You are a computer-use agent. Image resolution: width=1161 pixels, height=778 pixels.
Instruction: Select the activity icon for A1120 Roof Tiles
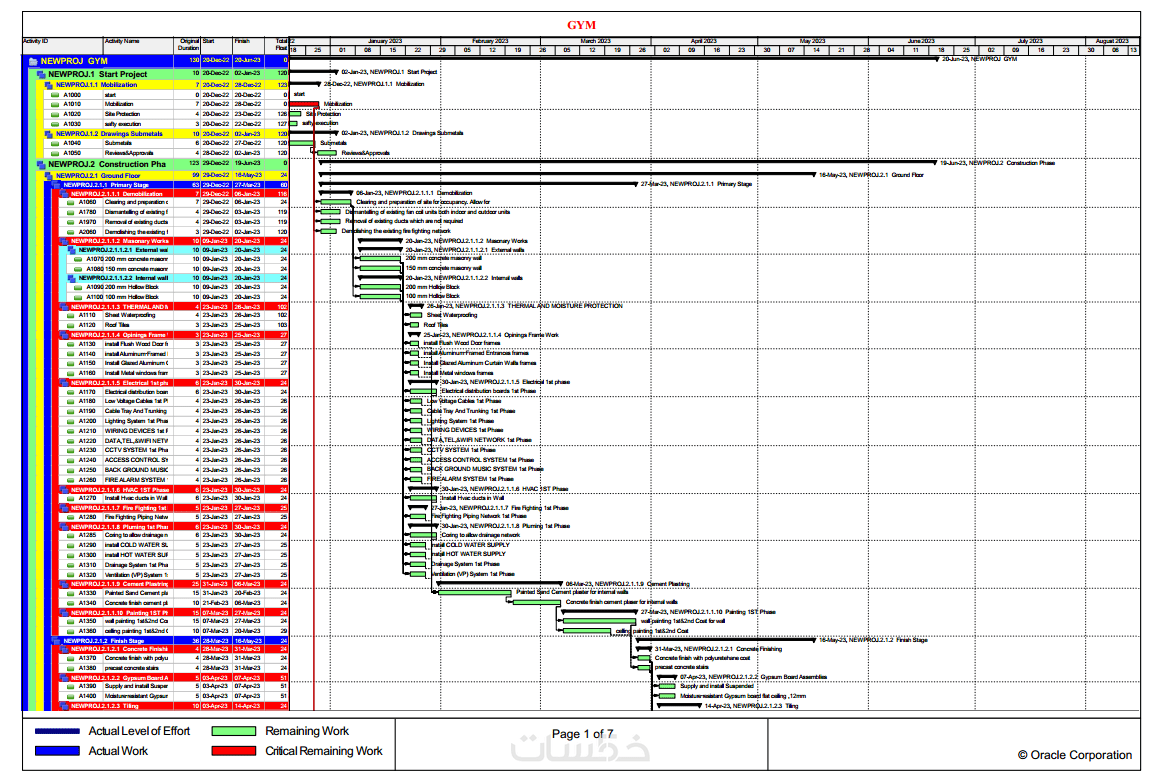71,325
